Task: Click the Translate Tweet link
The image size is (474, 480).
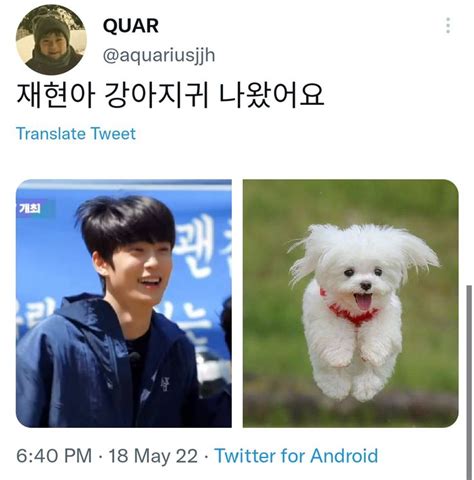Action: [x=76, y=134]
